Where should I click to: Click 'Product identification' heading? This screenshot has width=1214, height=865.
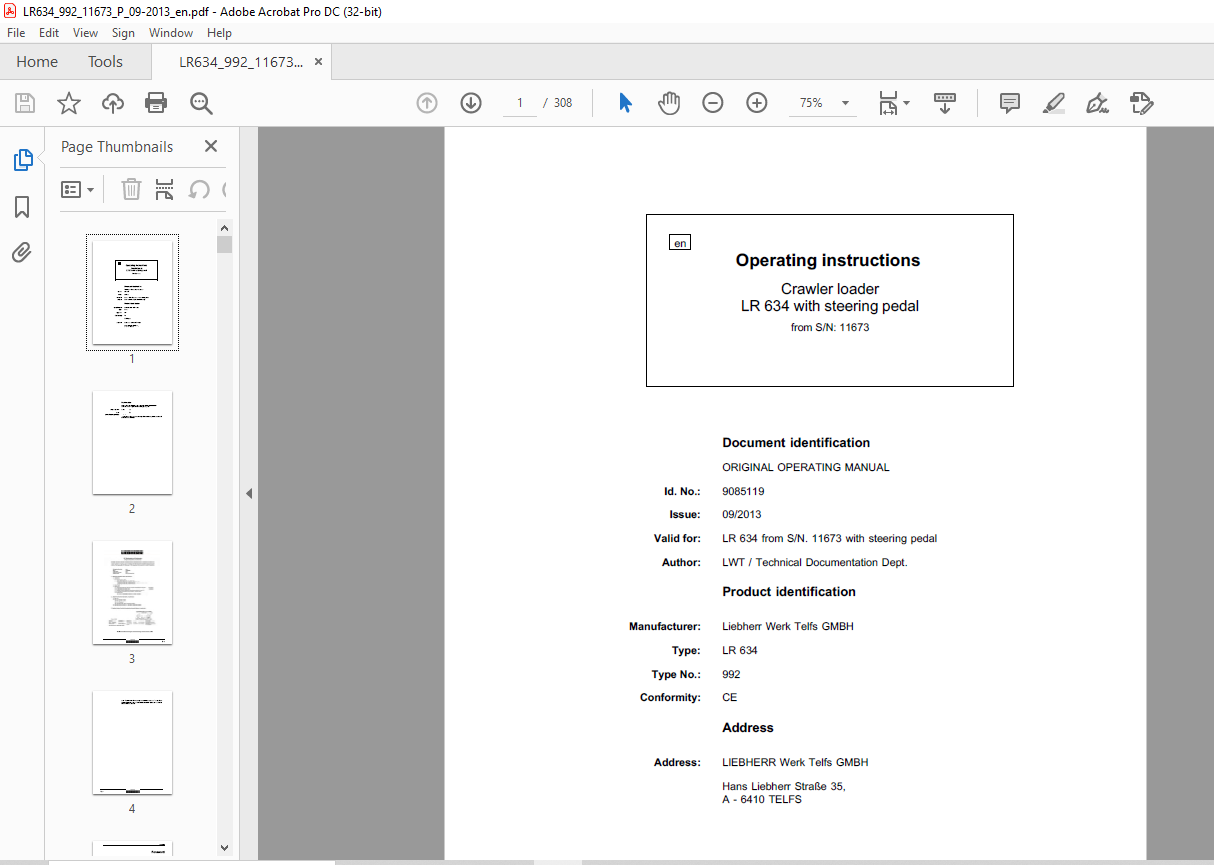click(x=789, y=591)
